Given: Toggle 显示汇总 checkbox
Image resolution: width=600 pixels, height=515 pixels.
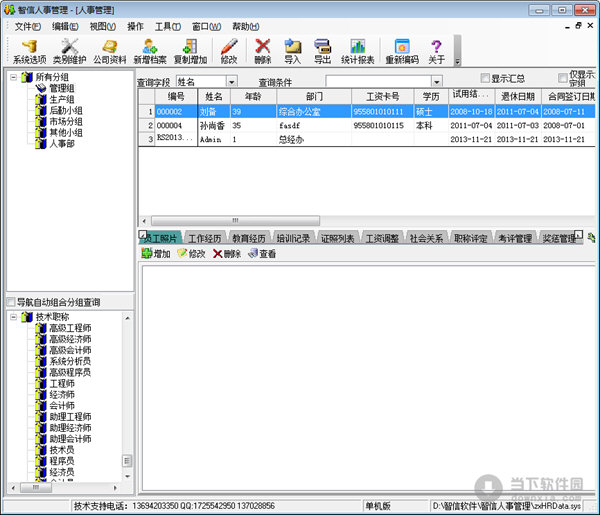Looking at the screenshot, I should (485, 78).
